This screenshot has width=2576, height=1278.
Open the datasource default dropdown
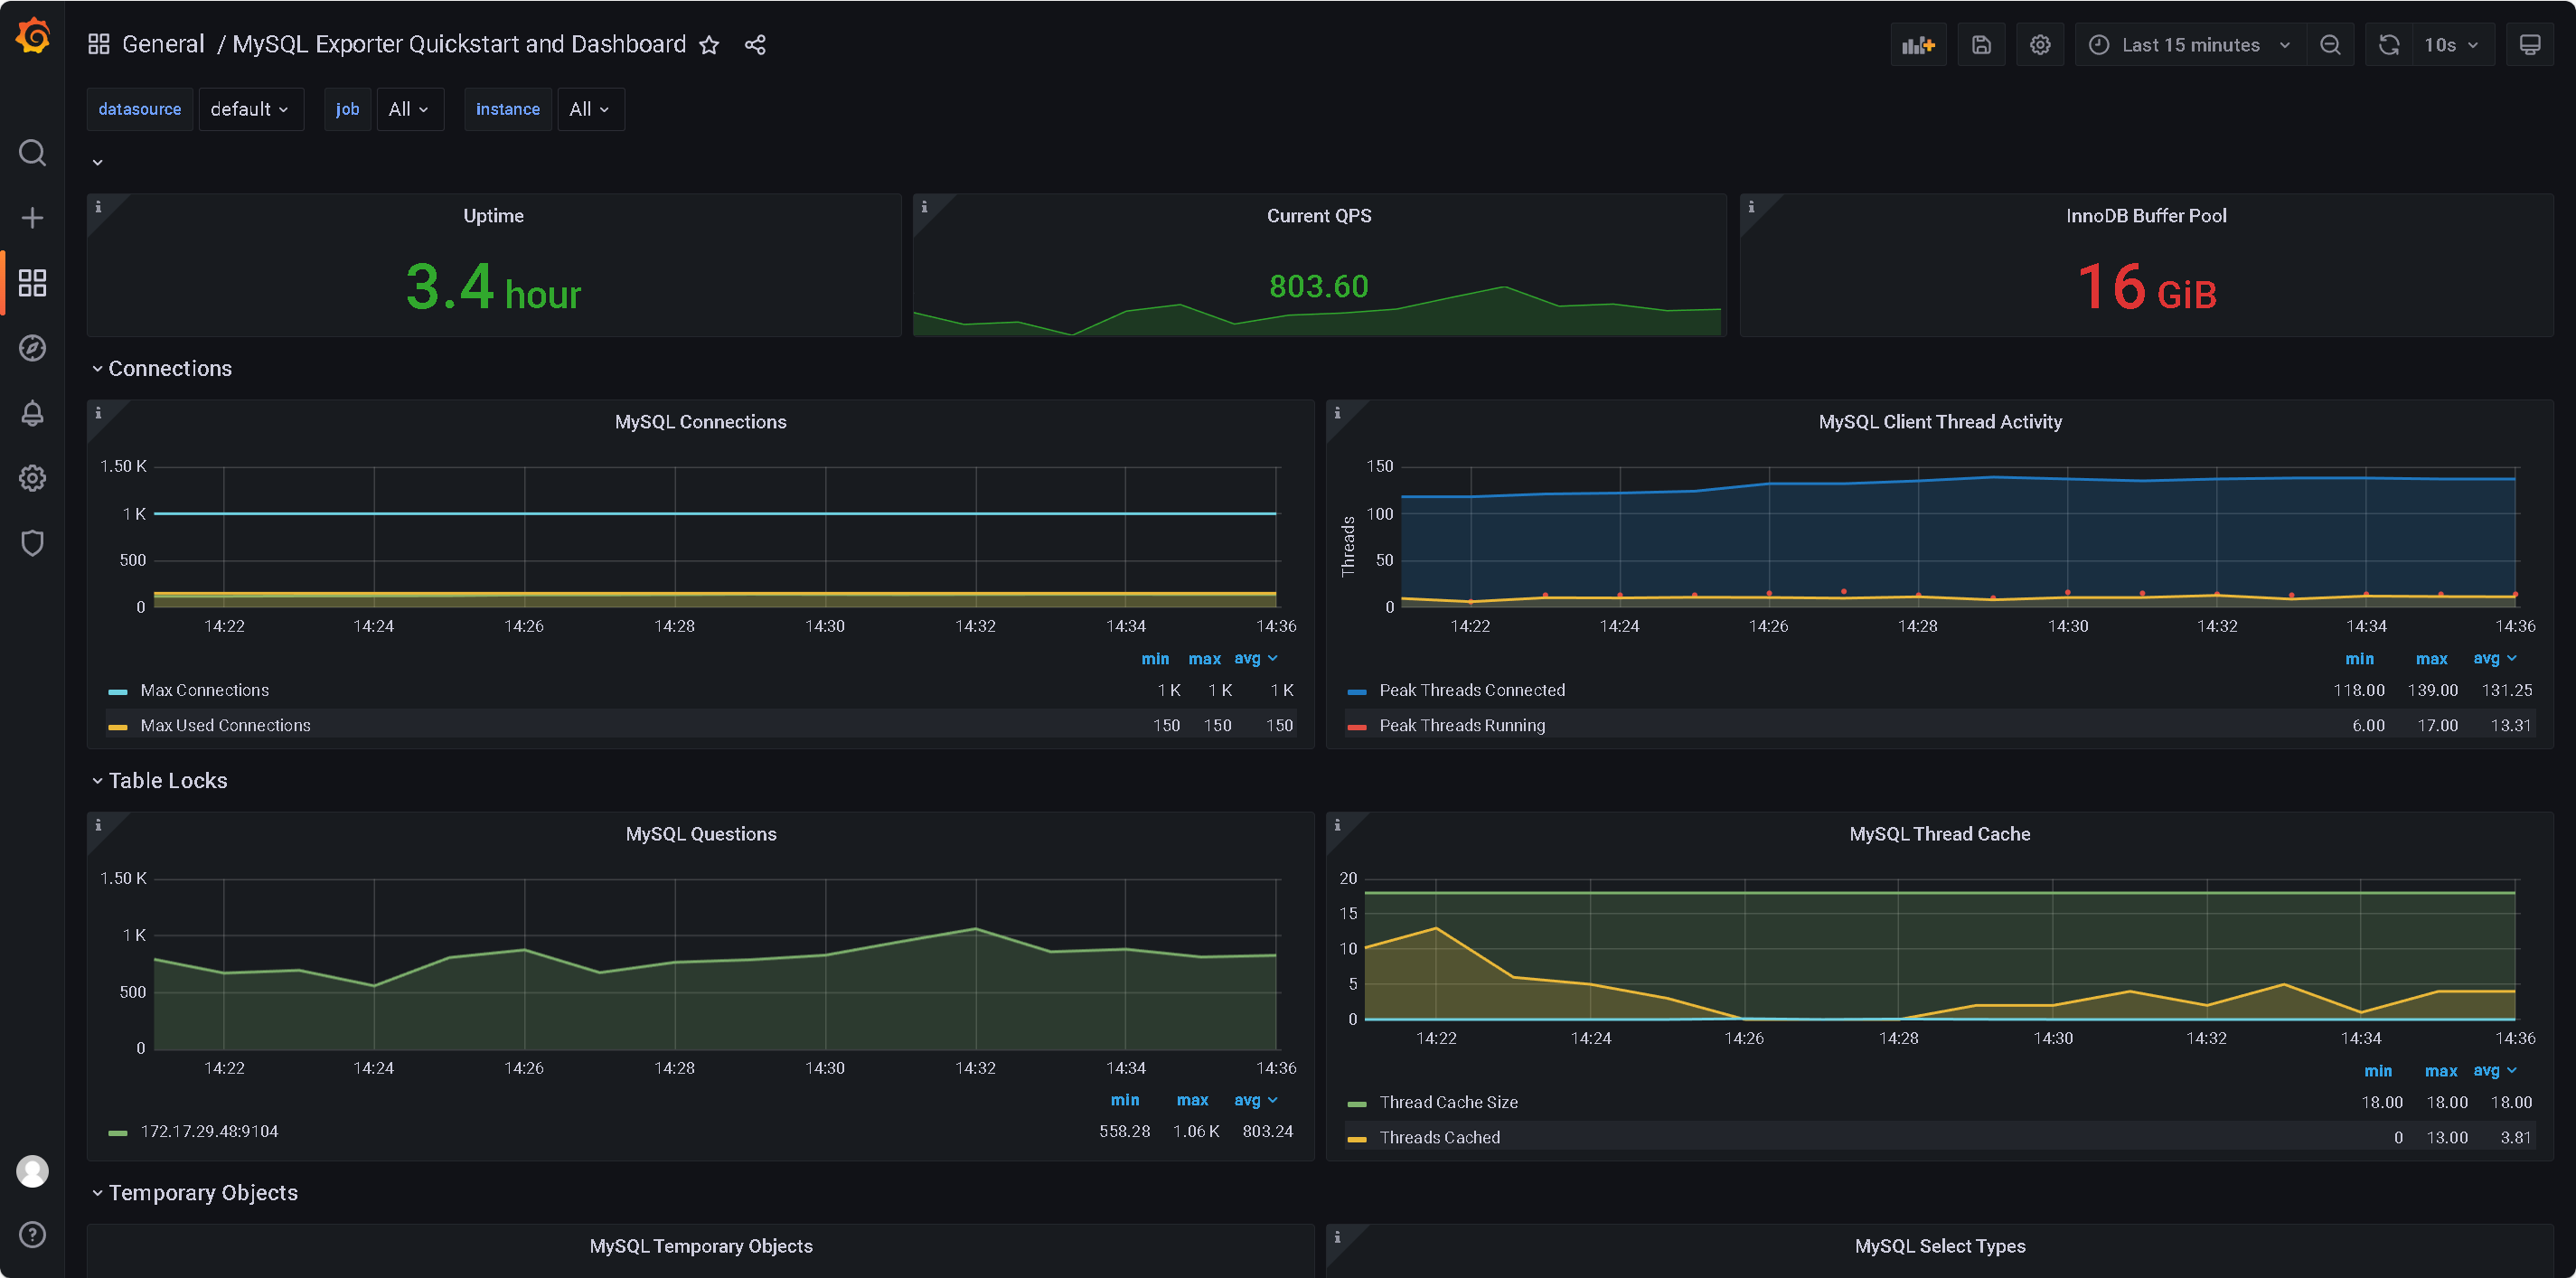pyautogui.click(x=250, y=109)
